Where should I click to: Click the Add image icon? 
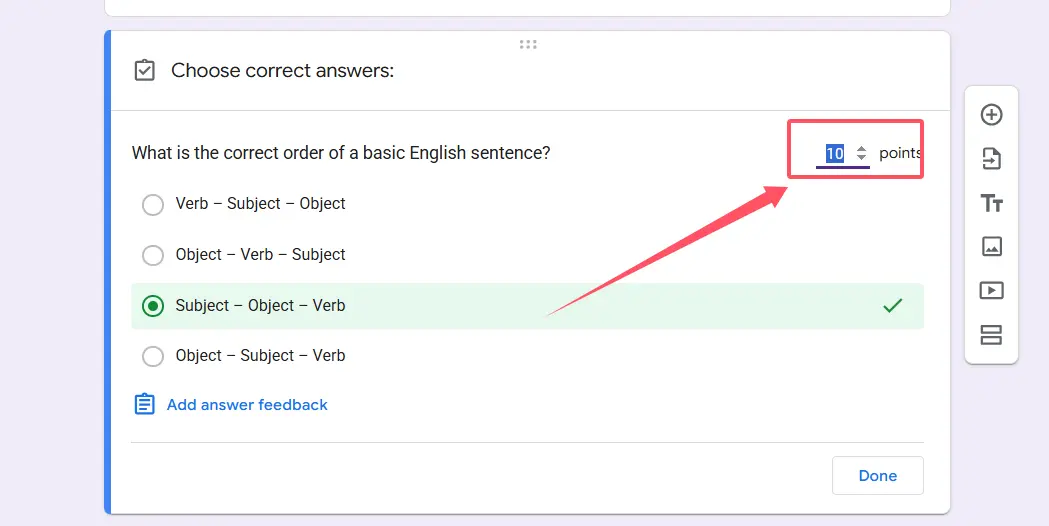(991, 246)
